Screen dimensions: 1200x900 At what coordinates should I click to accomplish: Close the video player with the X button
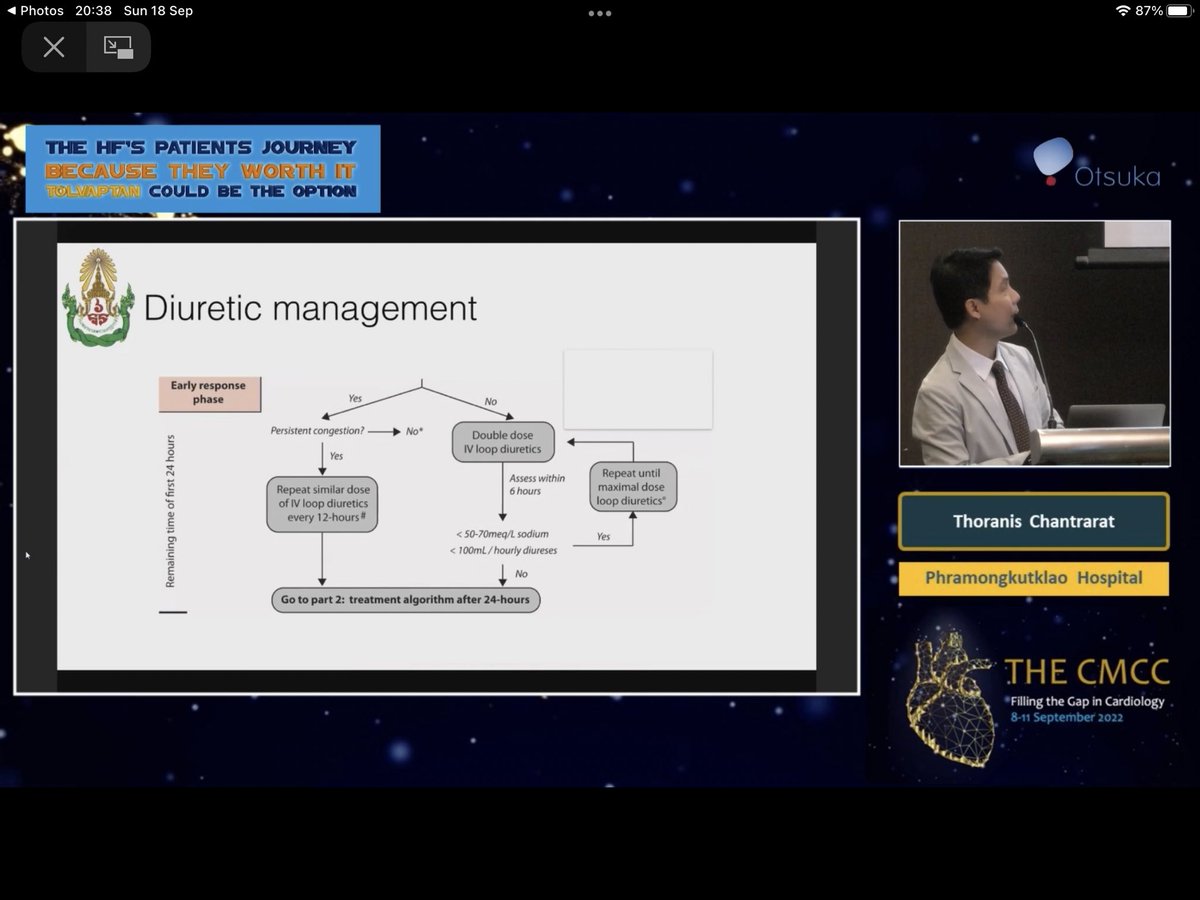54,47
